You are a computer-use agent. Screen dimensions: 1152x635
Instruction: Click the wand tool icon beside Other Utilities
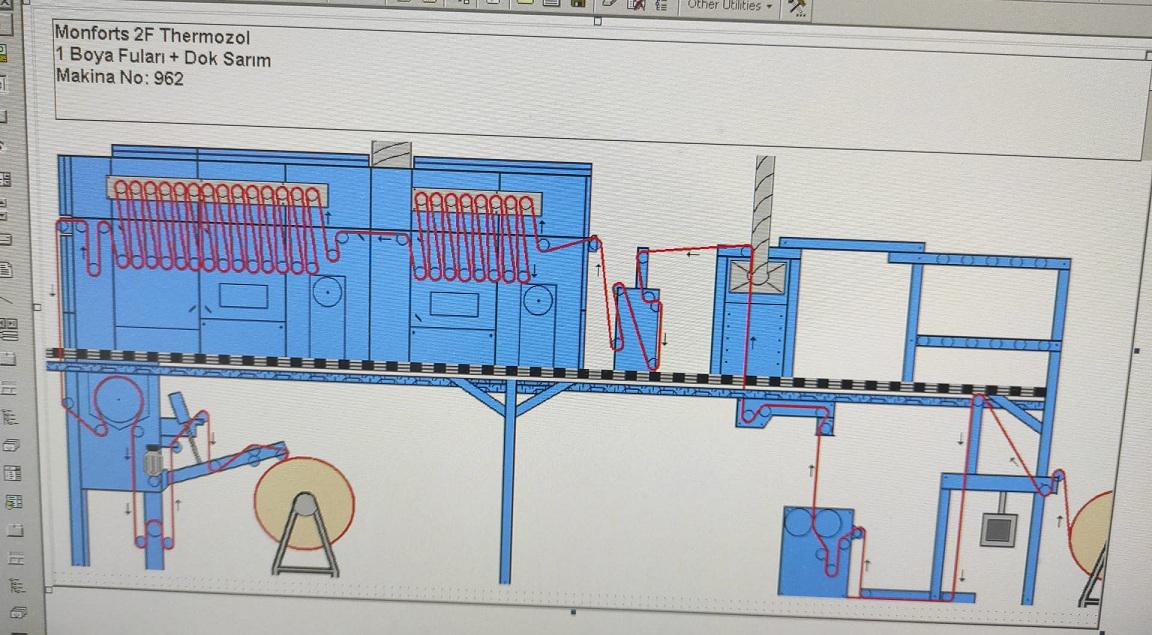(x=797, y=7)
